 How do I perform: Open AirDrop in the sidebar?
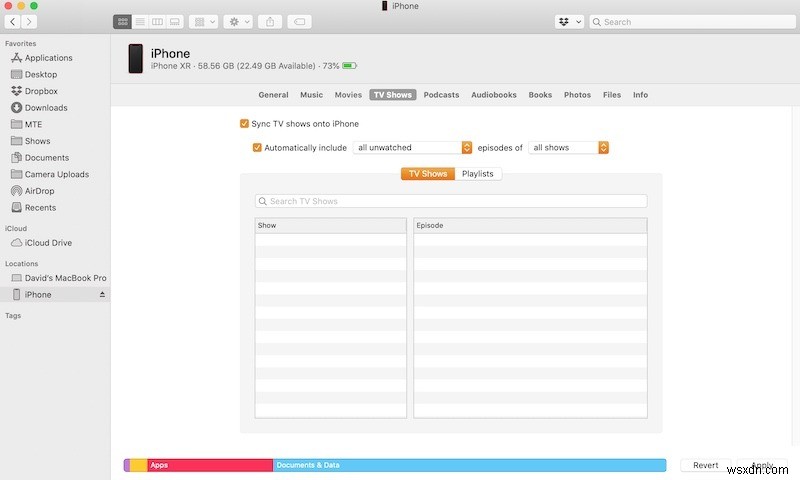click(39, 191)
